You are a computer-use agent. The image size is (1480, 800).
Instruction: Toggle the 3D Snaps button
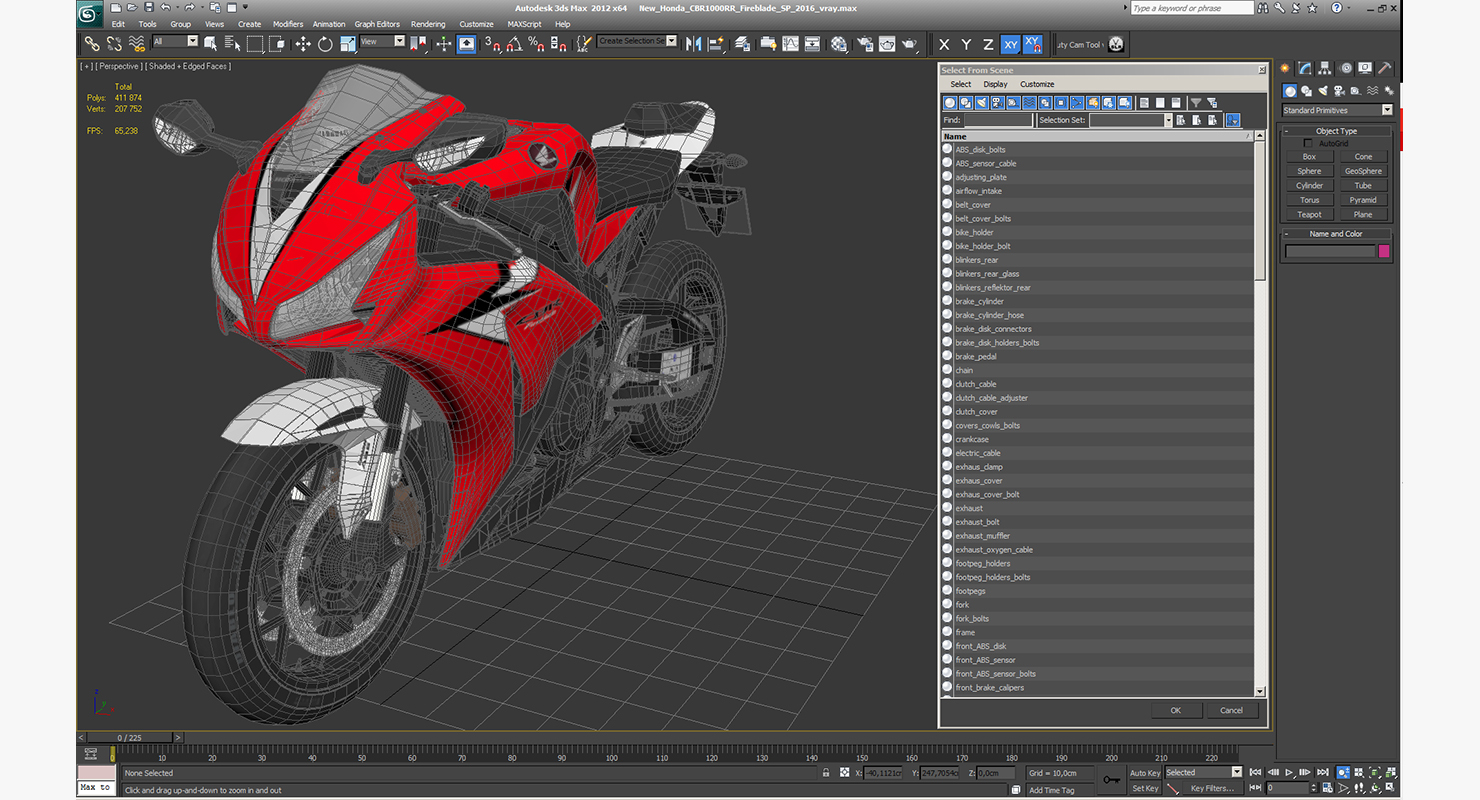point(492,44)
